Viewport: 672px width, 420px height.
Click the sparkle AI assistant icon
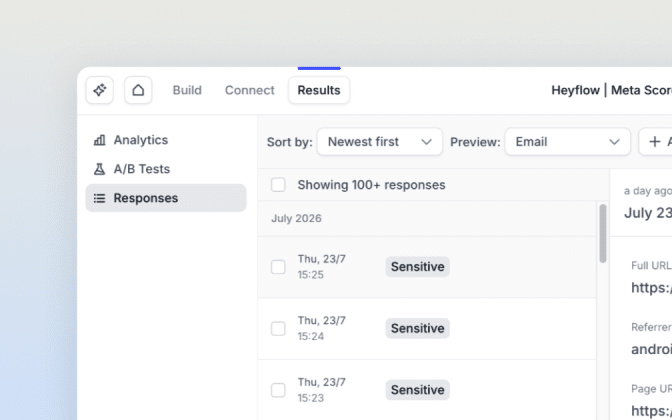99,90
